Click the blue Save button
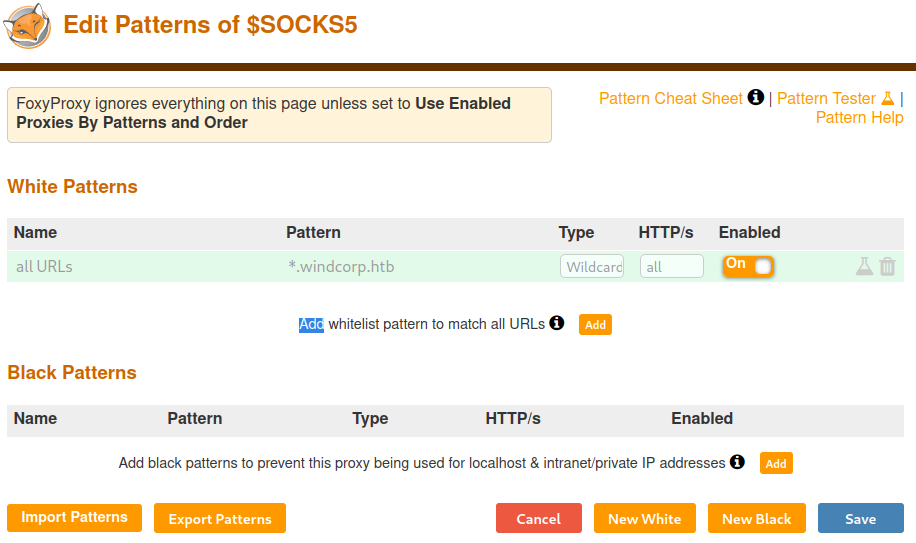The height and width of the screenshot is (543, 916). [x=860, y=519]
